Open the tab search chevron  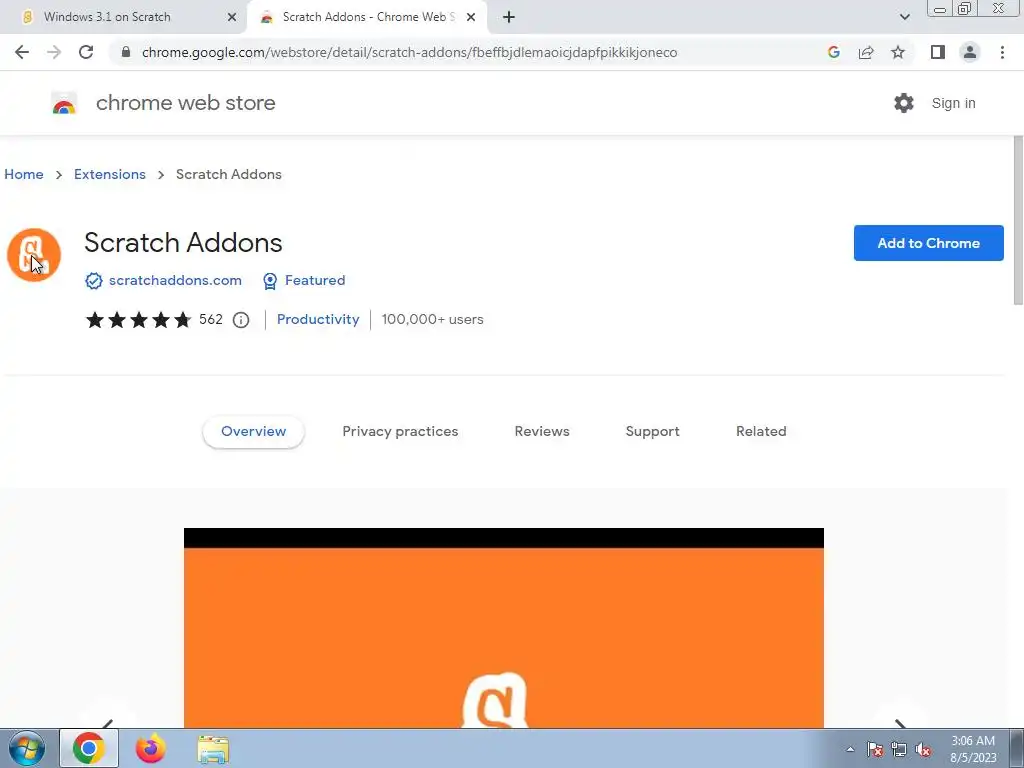904,17
